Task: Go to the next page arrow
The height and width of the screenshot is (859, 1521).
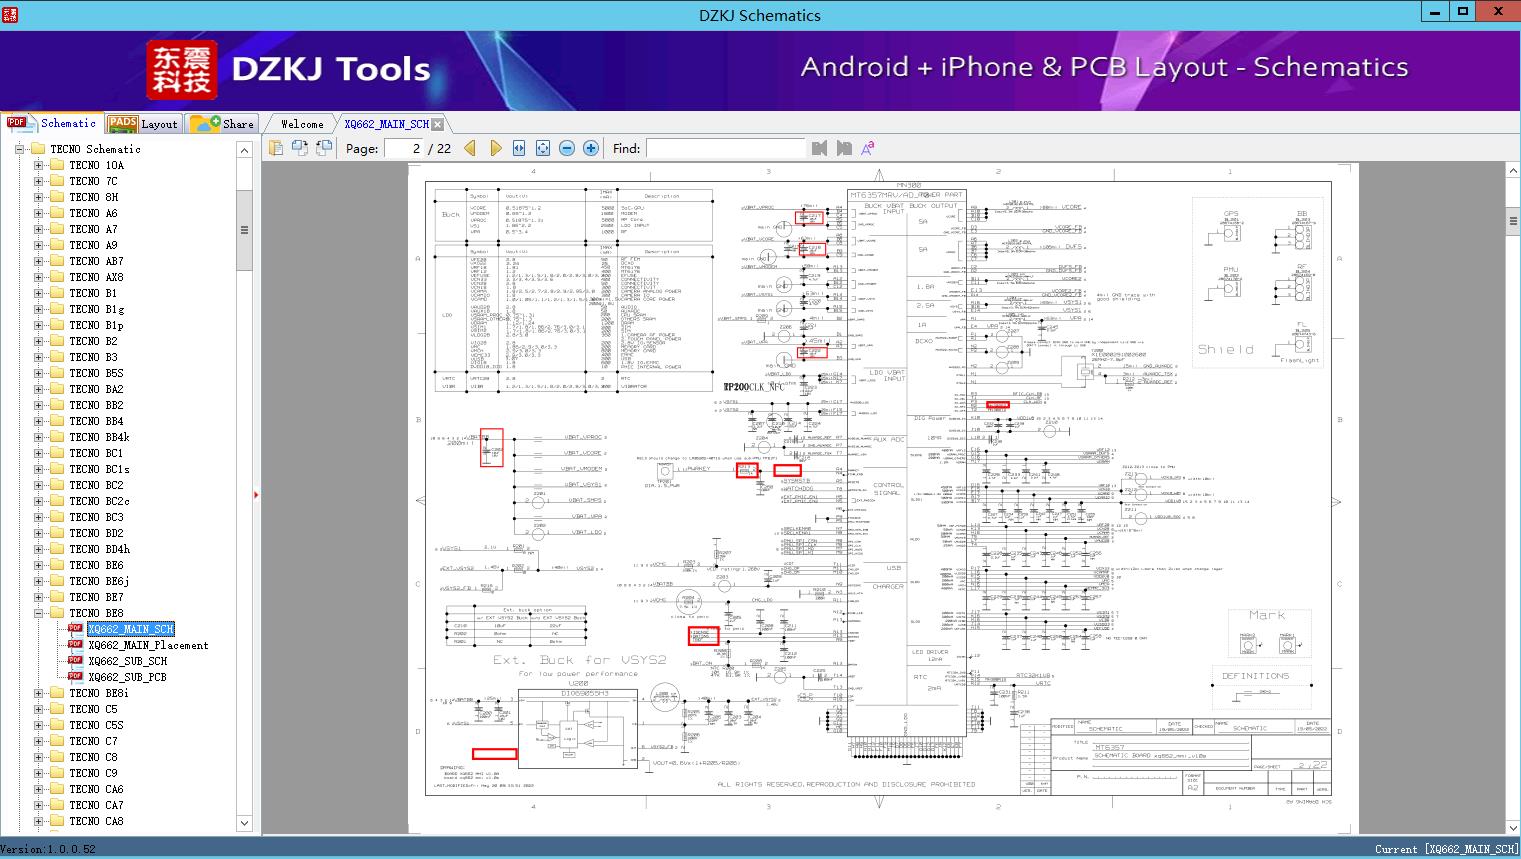Action: coord(495,148)
